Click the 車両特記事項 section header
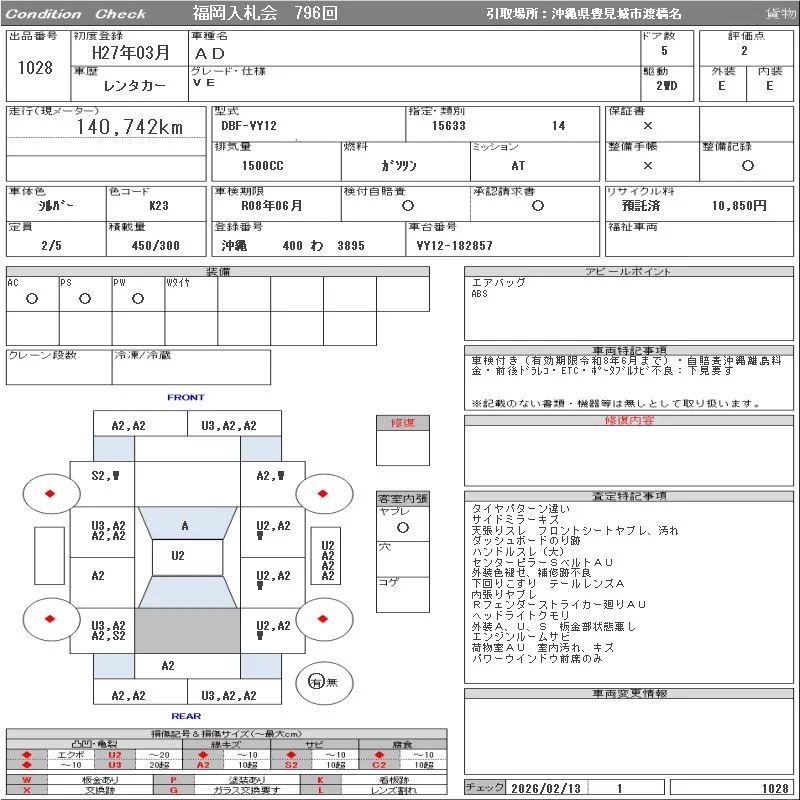Image resolution: width=800 pixels, height=800 pixels. [629, 350]
